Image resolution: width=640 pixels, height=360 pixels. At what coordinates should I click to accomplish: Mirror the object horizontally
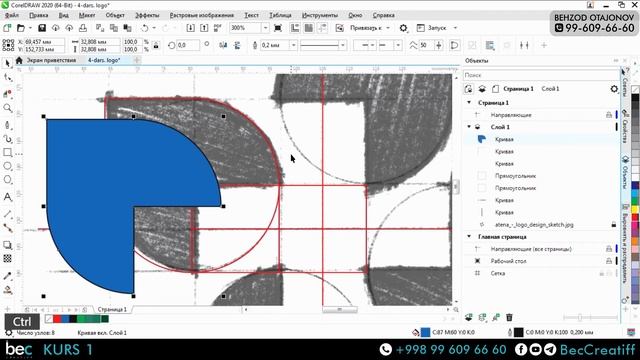point(223,45)
